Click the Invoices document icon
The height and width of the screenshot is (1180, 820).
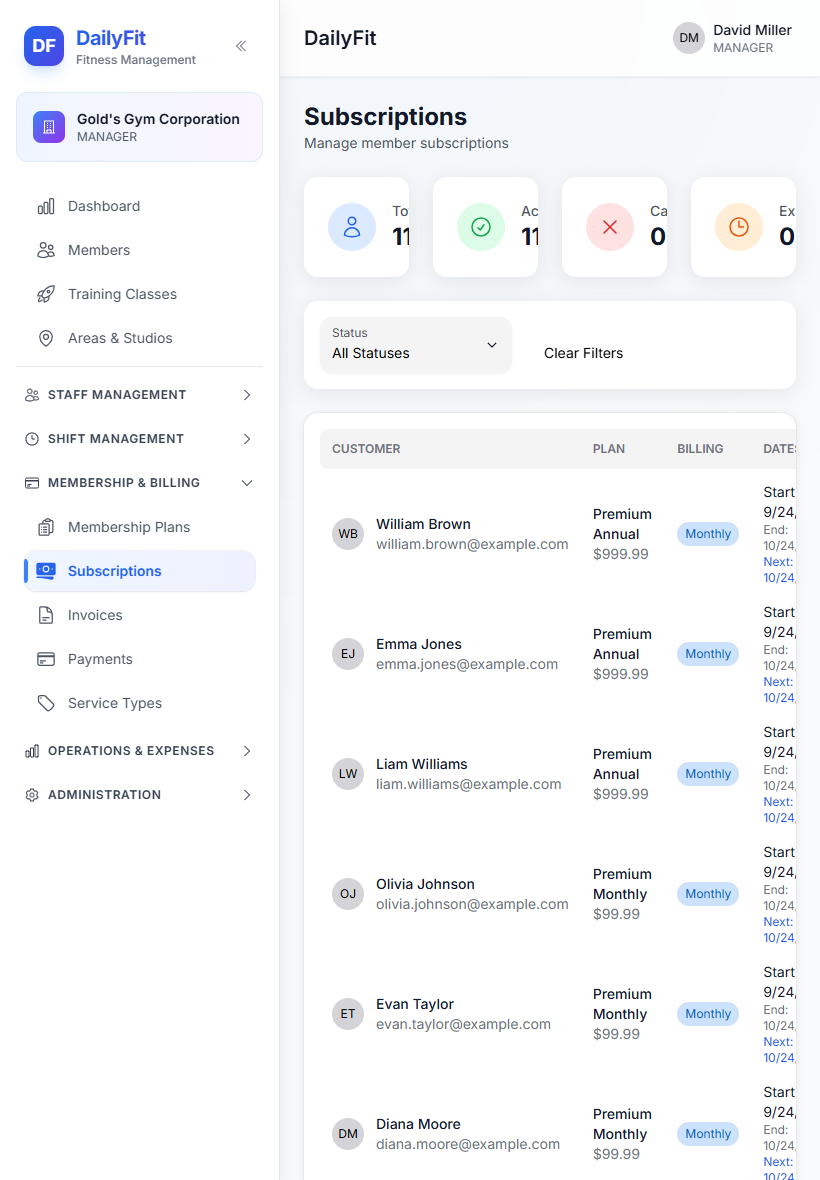(46, 616)
